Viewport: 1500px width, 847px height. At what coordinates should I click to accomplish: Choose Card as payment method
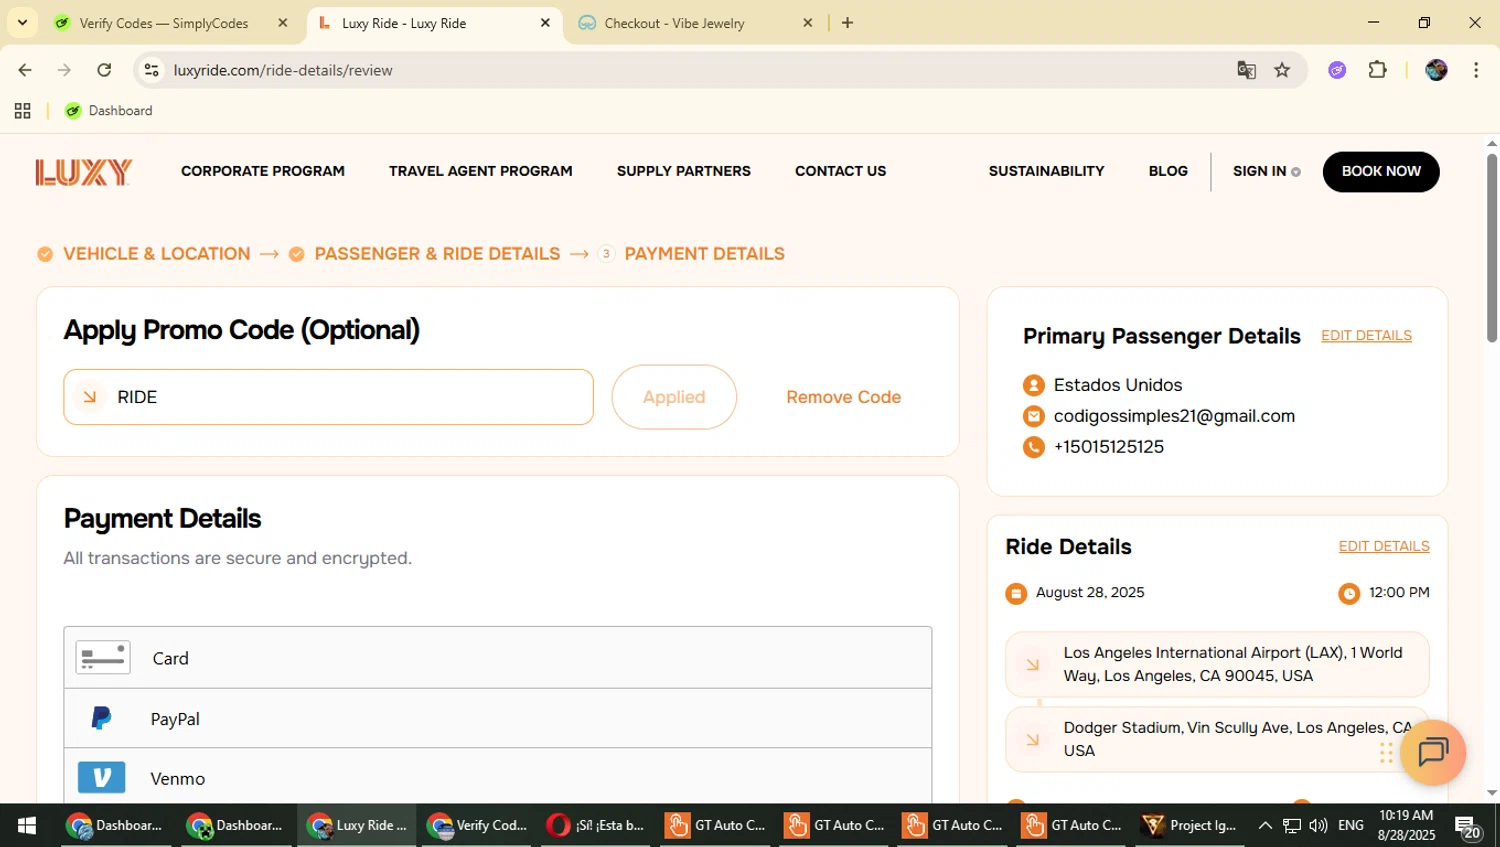point(498,658)
